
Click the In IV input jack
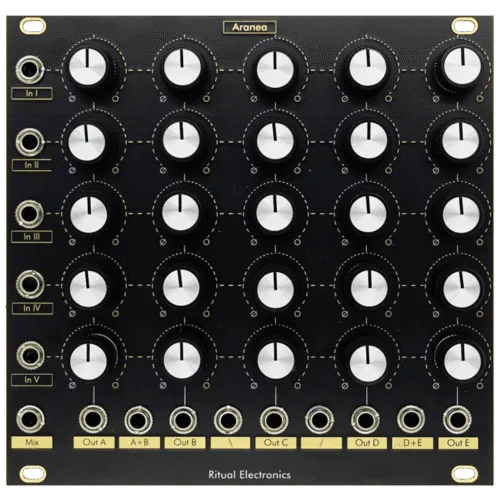click(29, 285)
